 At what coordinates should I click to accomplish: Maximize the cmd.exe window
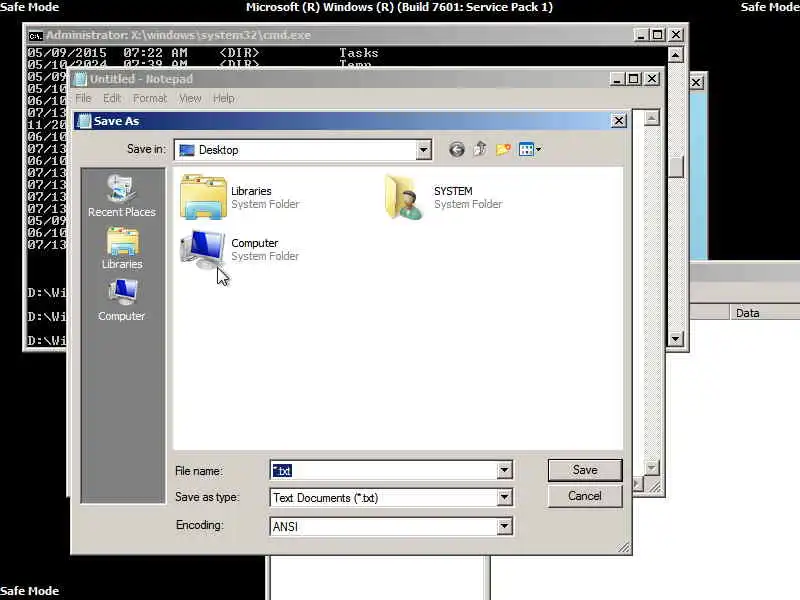coord(658,35)
